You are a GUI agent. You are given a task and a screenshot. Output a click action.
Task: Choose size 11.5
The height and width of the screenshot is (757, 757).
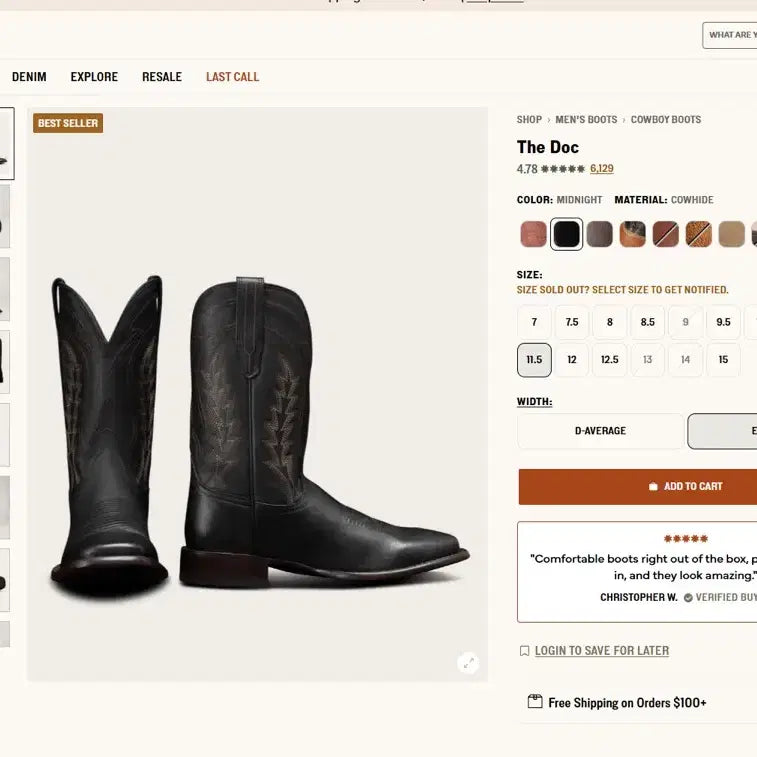tap(534, 360)
